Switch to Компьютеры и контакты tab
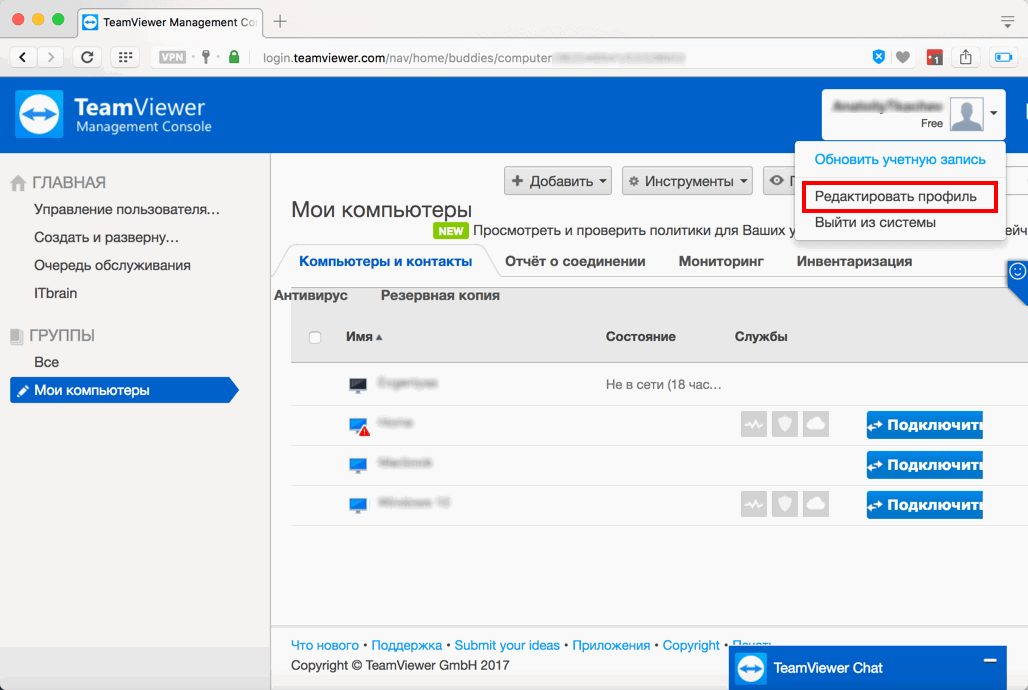This screenshot has height=690, width=1028. pos(386,261)
